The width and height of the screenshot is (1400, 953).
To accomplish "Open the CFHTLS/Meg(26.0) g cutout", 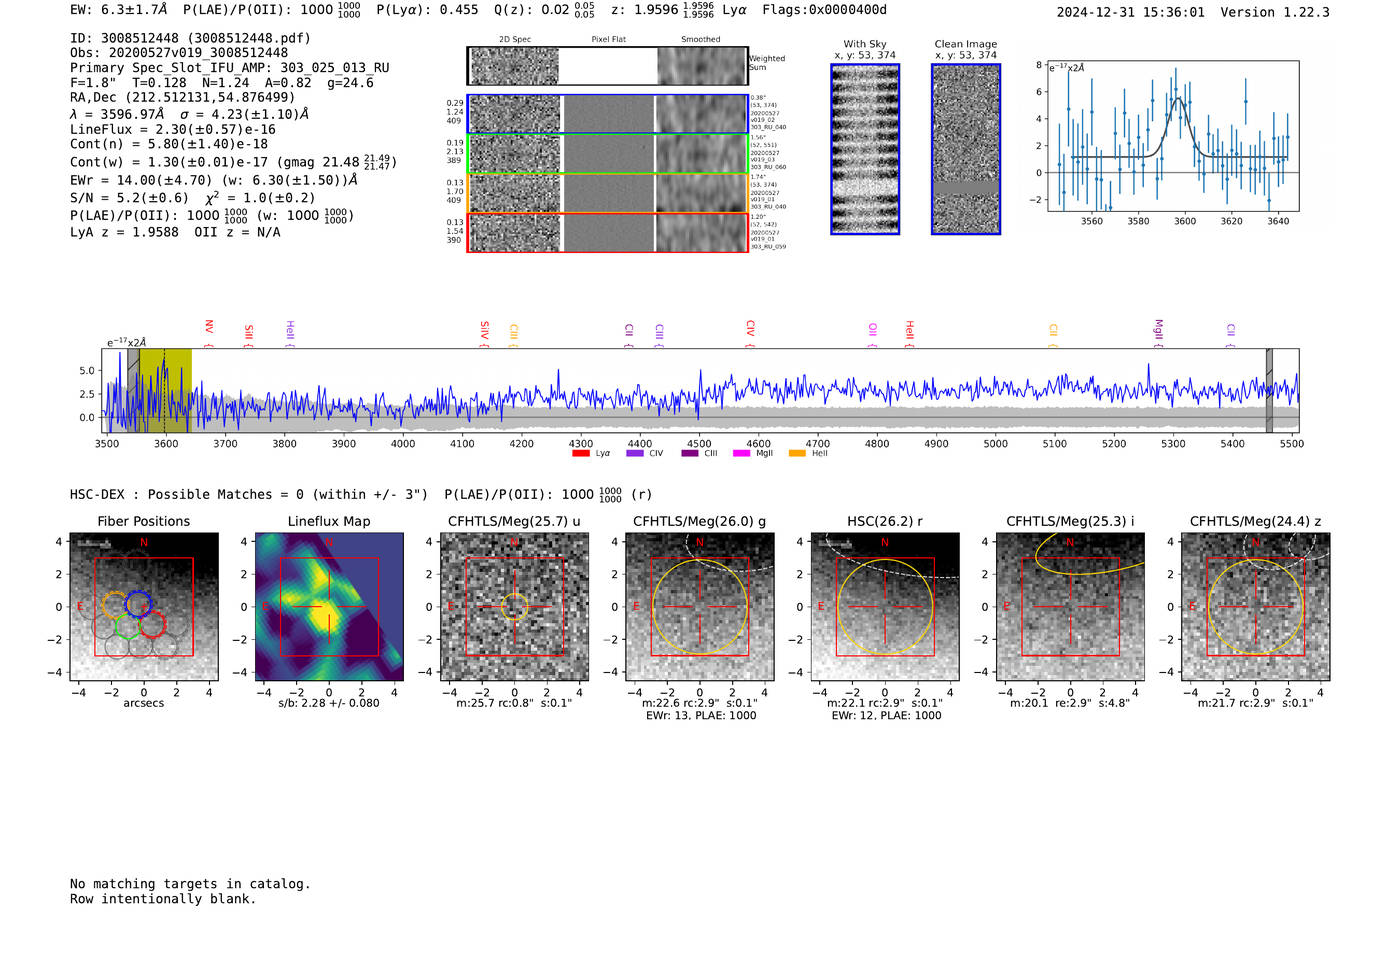I will click(x=699, y=607).
